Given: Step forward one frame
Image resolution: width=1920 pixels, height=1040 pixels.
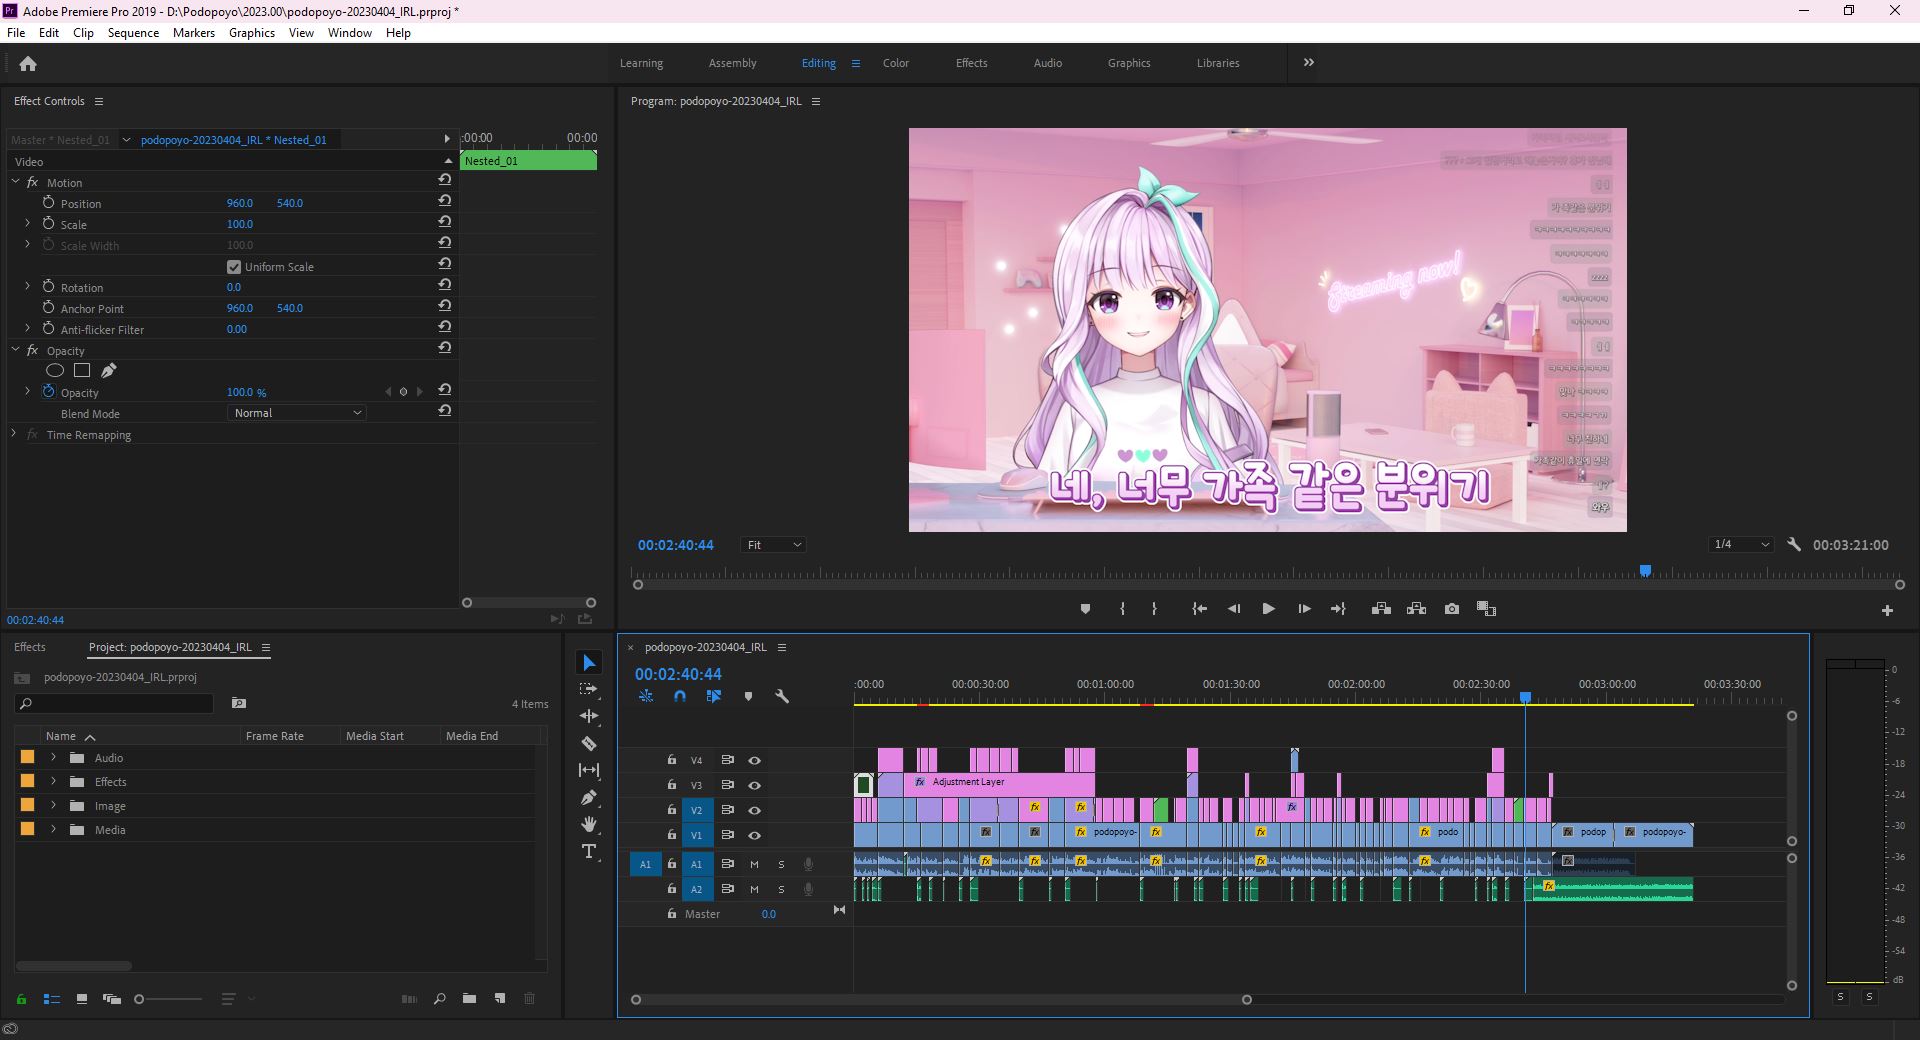Looking at the screenshot, I should click(x=1304, y=609).
